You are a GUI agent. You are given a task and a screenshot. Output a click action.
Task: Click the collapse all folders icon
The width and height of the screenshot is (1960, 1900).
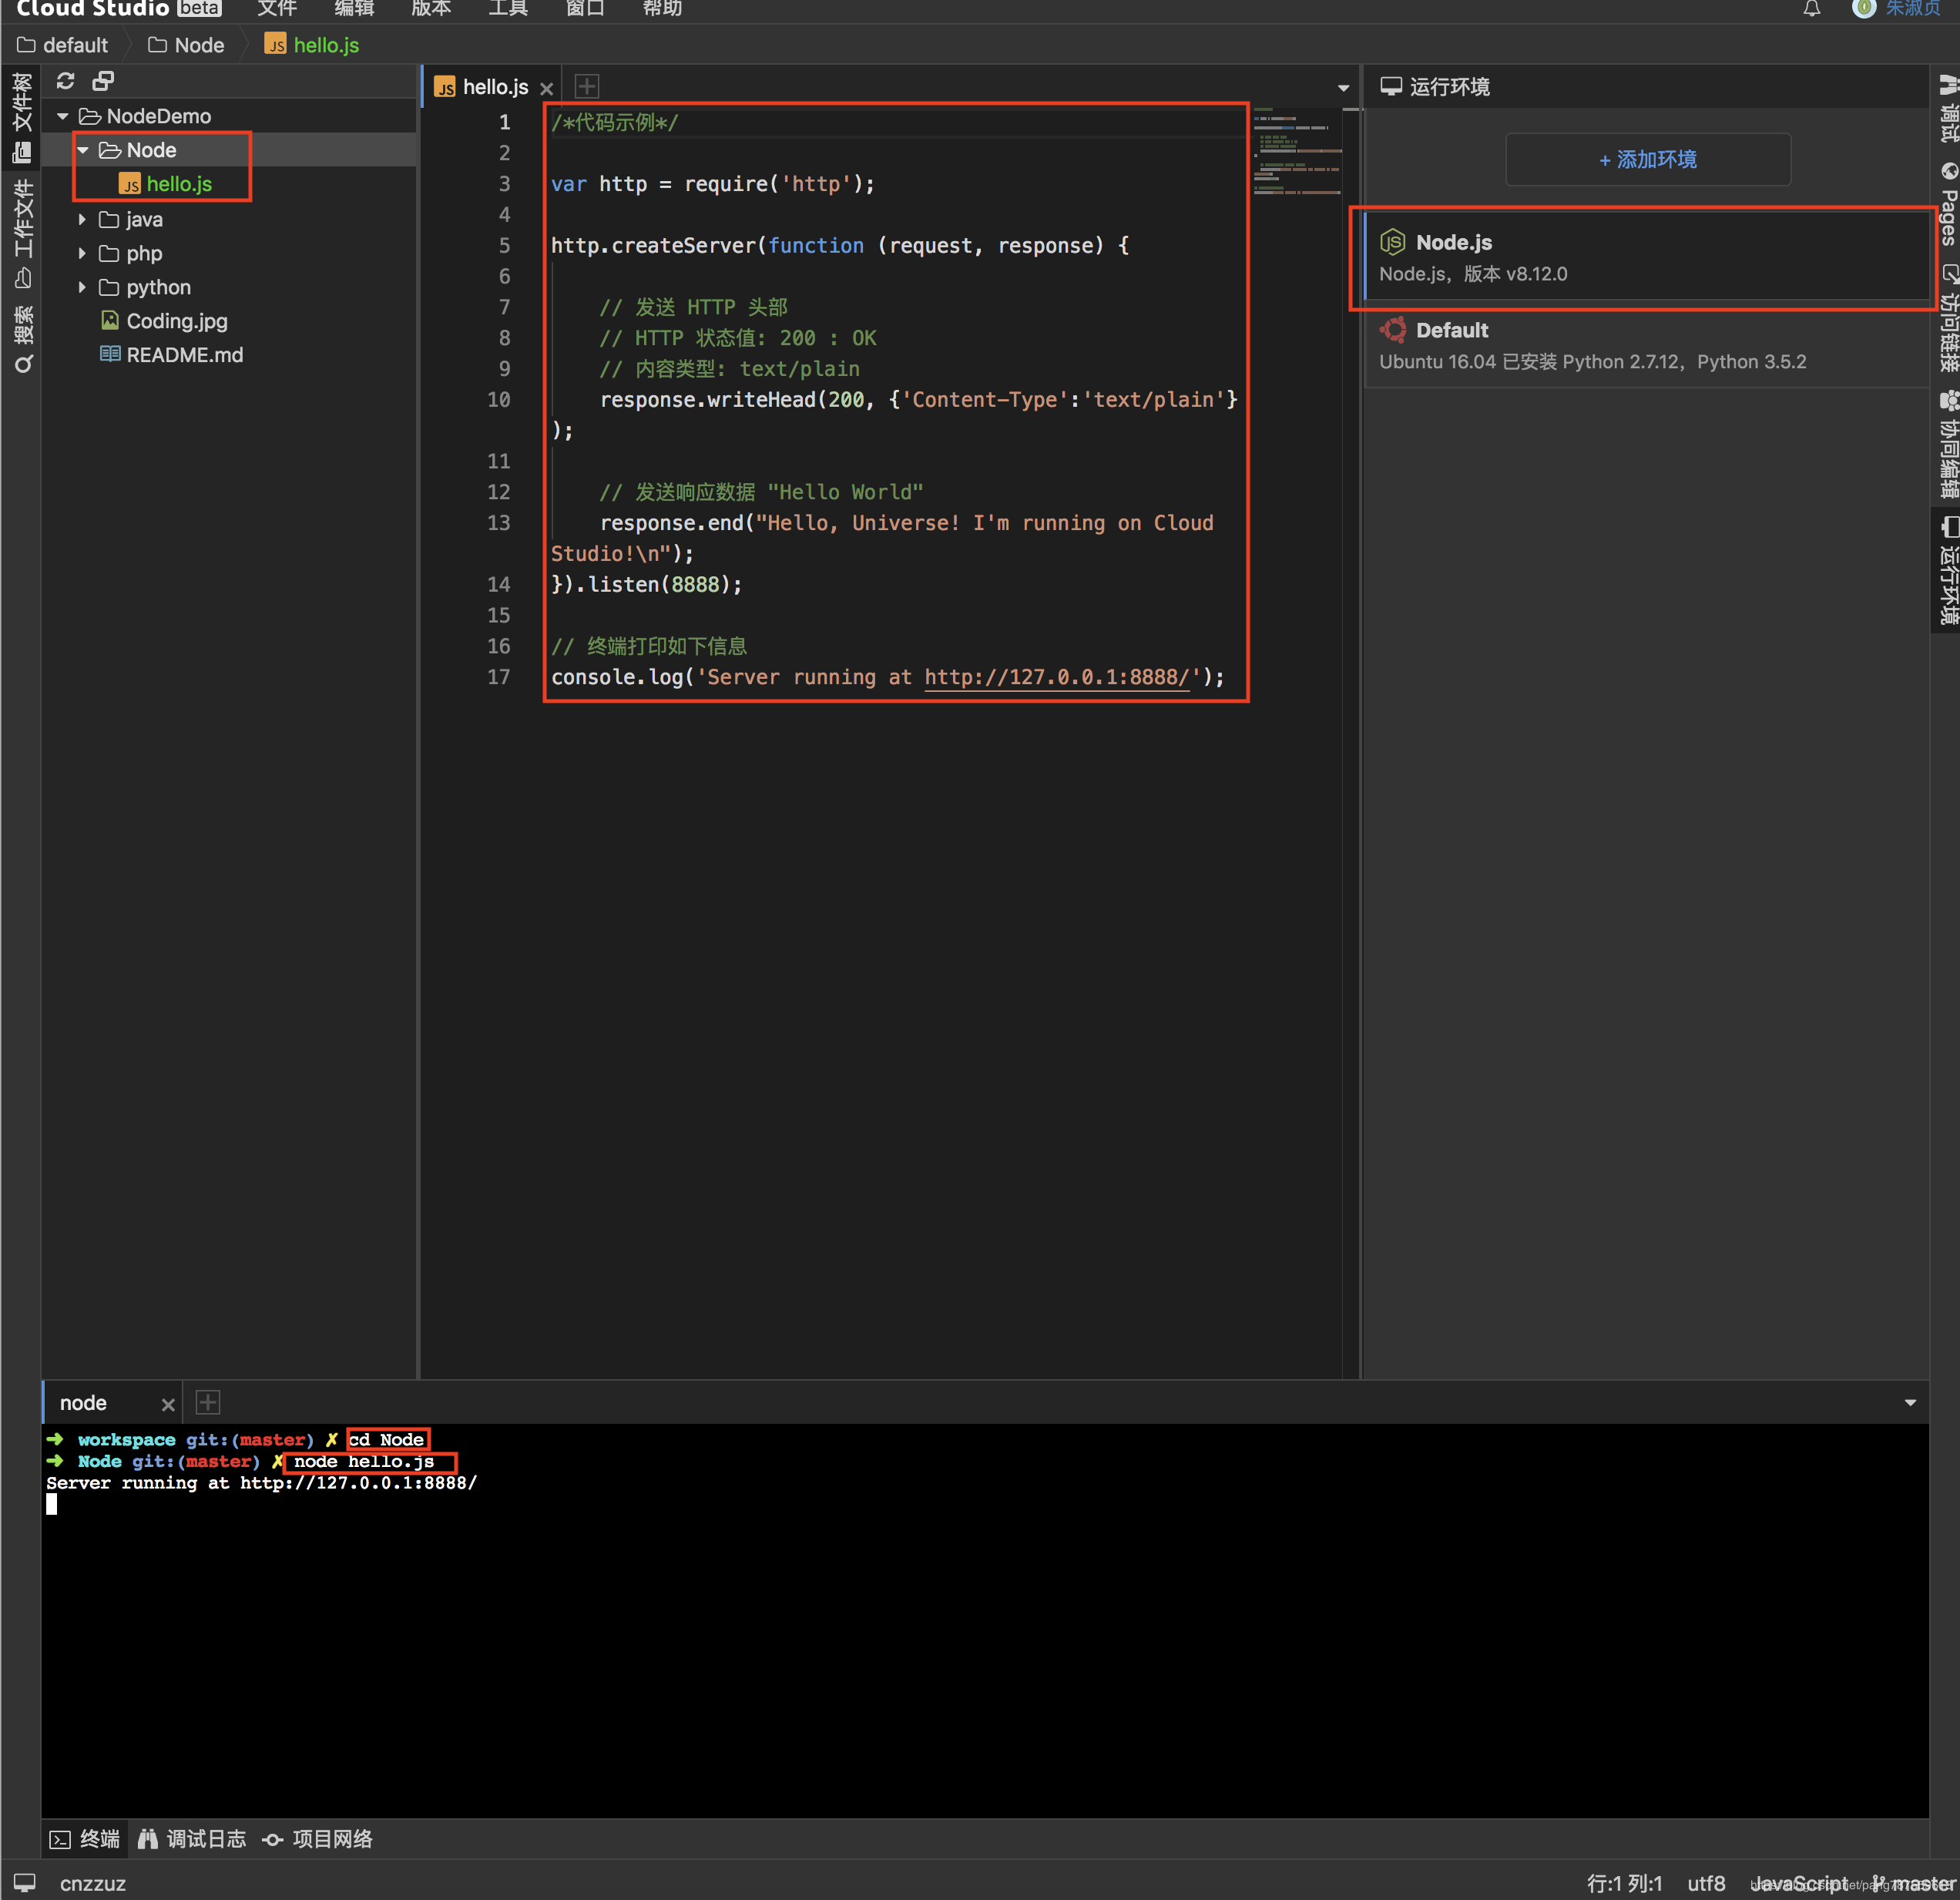coord(102,81)
